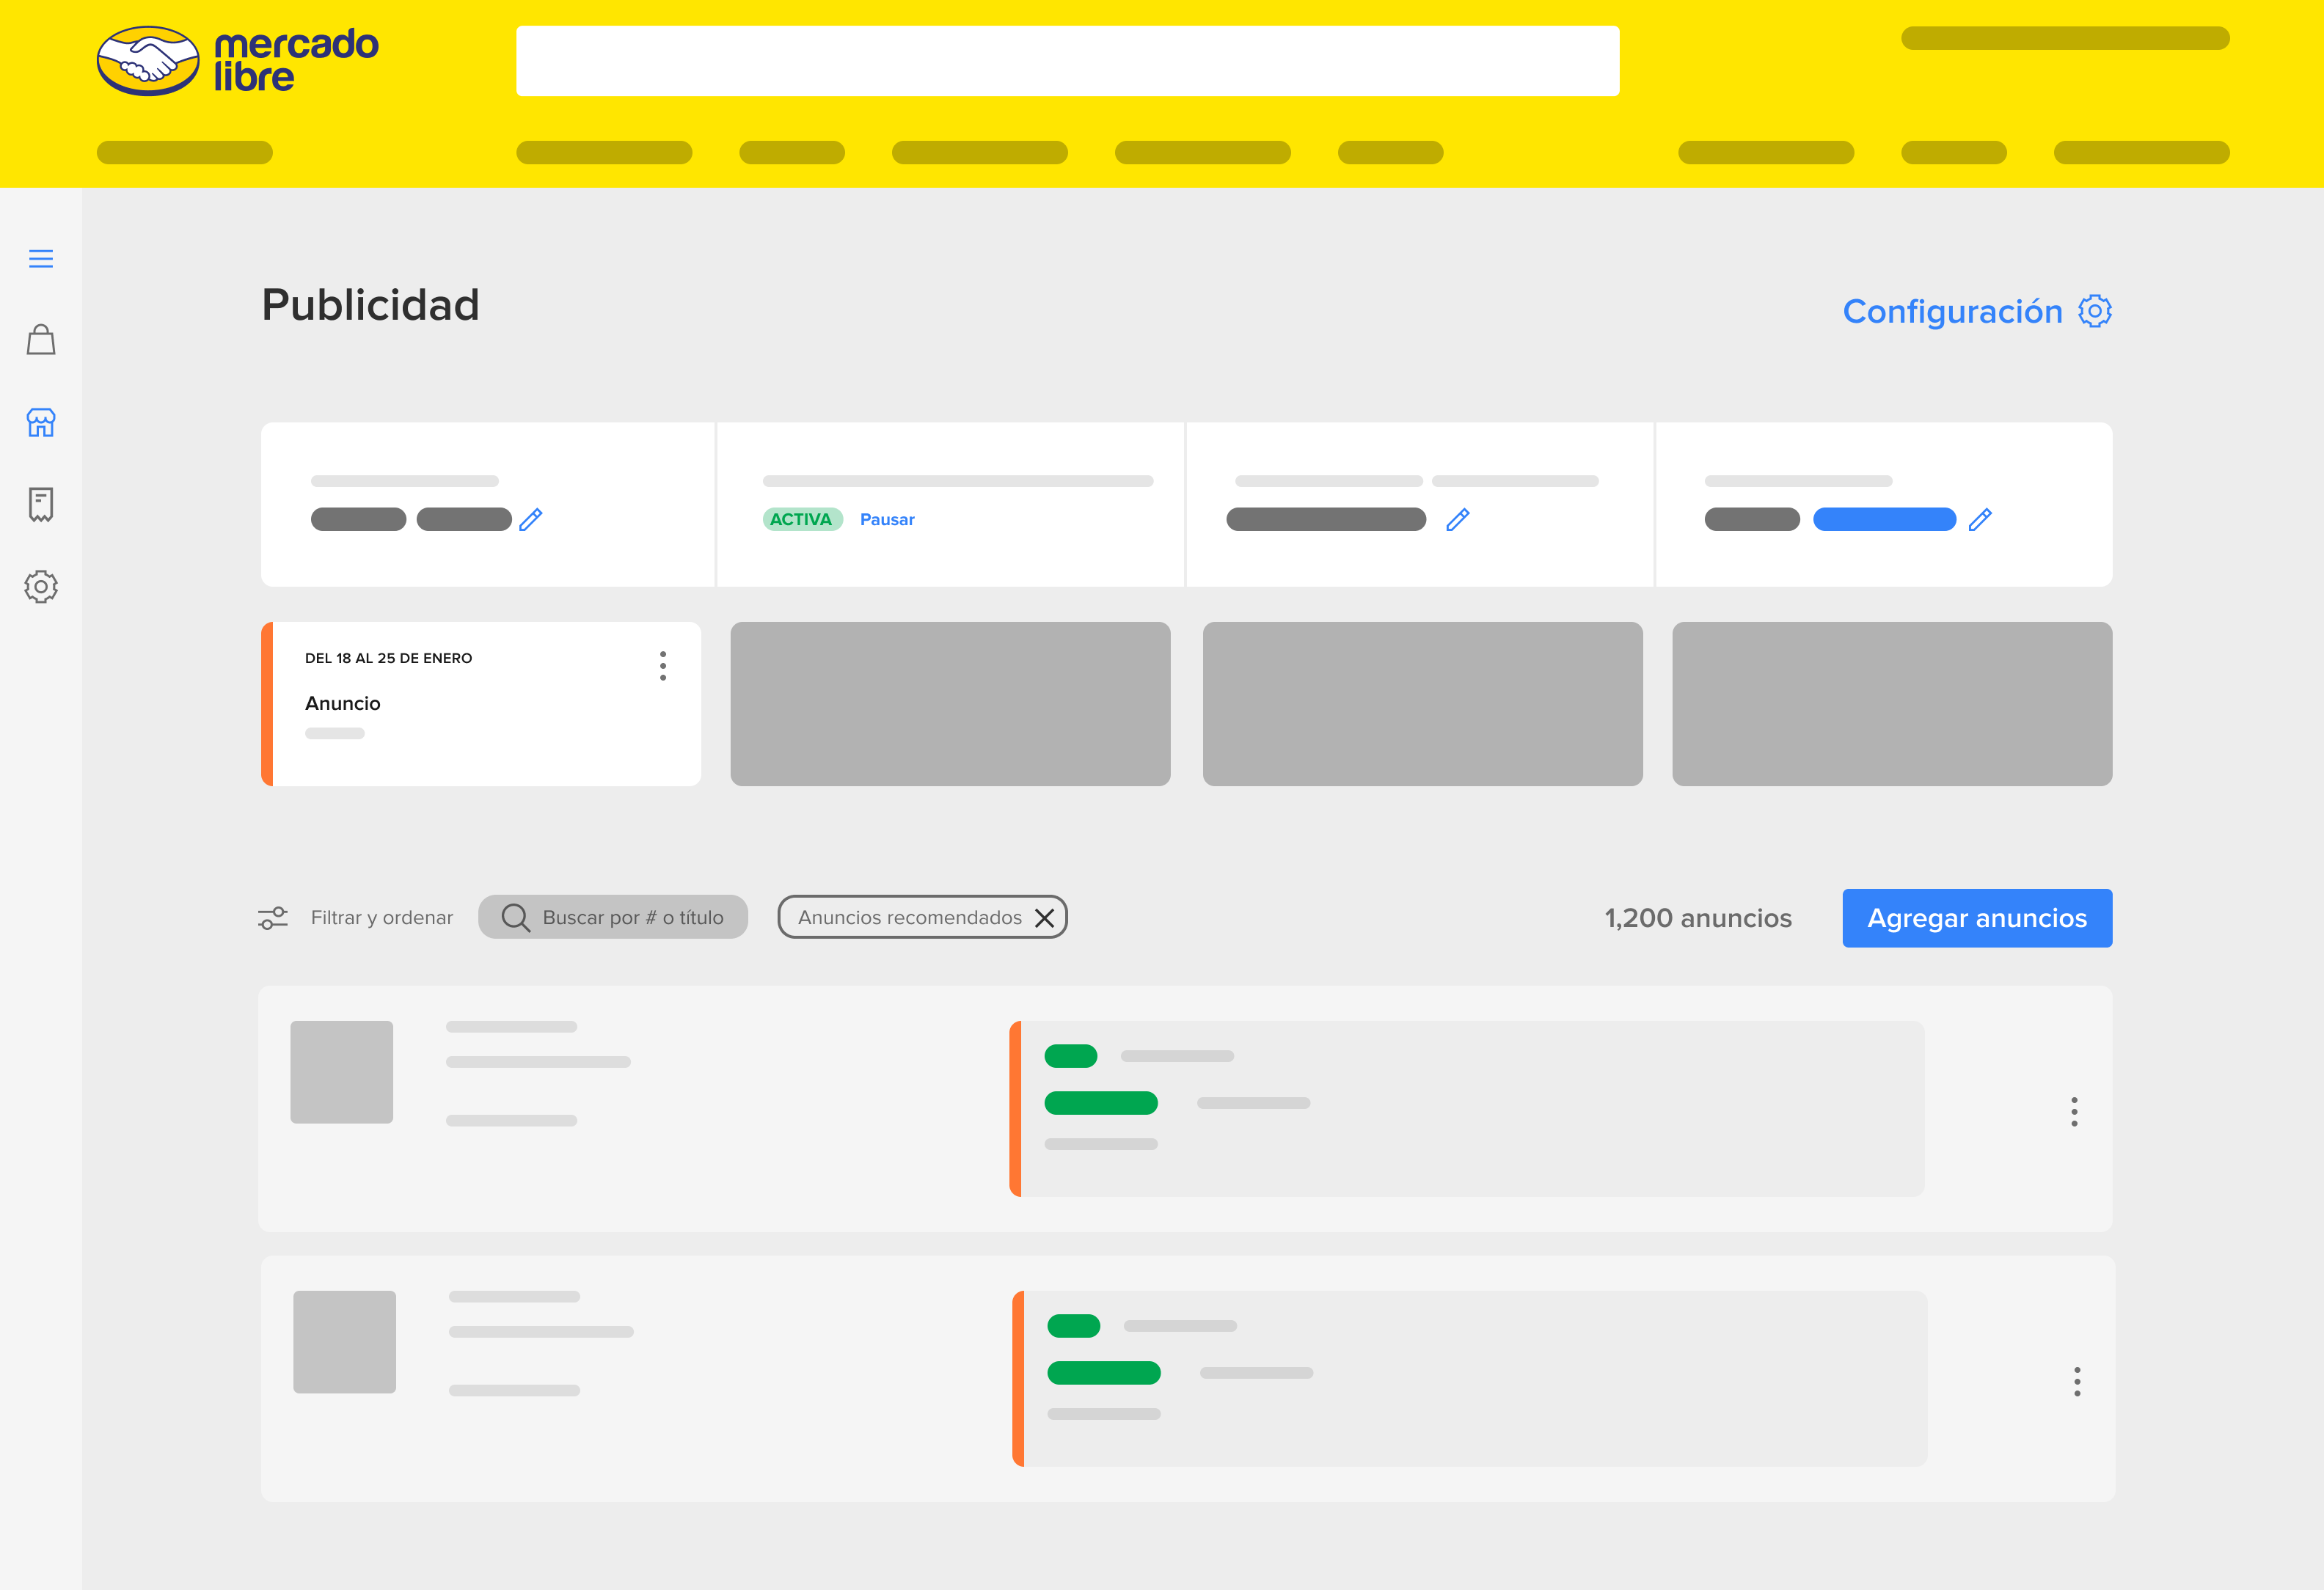The width and height of the screenshot is (2324, 1590).
Task: Open first ad row's three-dot menu
Action: click(x=2074, y=1111)
